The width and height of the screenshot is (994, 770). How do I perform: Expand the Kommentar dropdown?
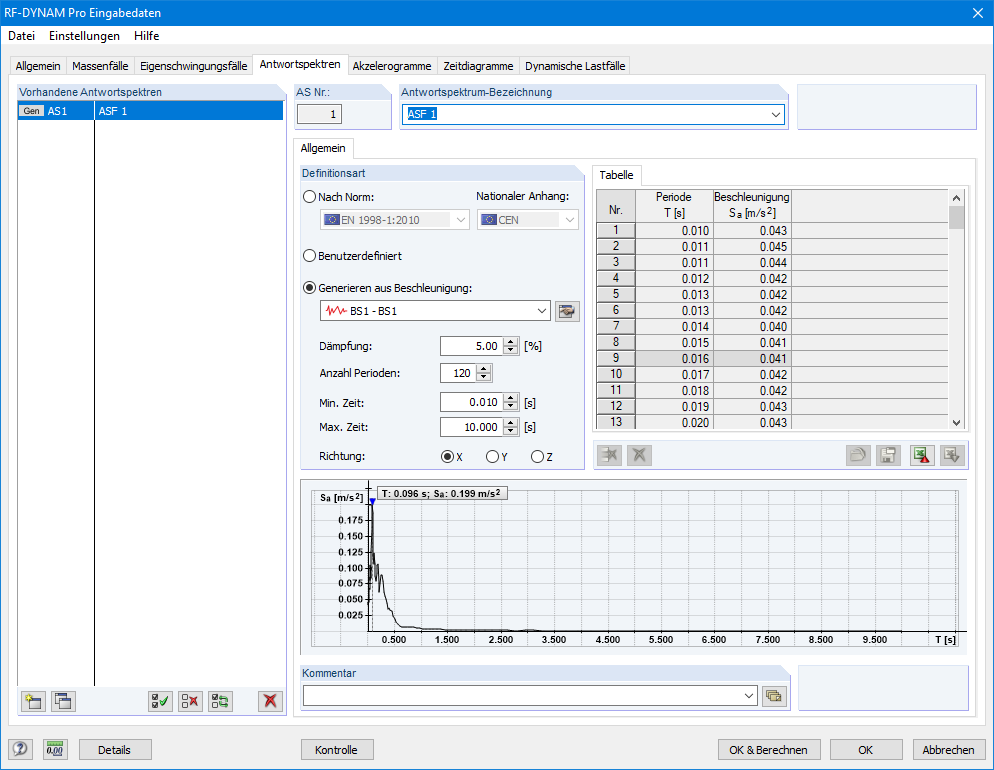749,696
